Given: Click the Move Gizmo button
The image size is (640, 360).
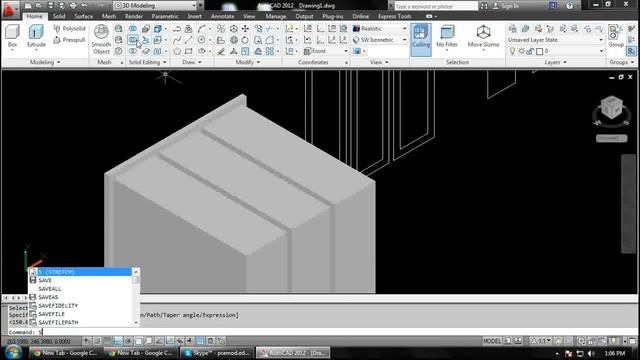Looking at the screenshot, I should tap(483, 36).
